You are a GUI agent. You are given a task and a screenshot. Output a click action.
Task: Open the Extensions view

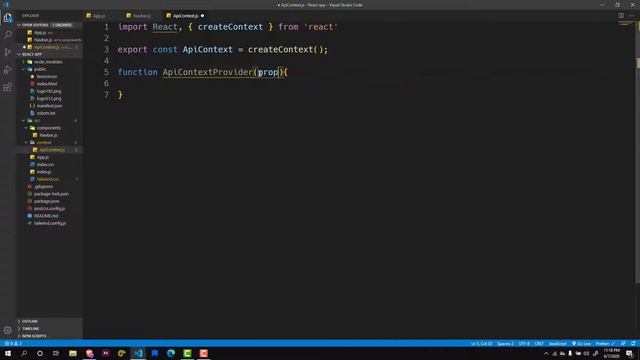[x=8, y=87]
